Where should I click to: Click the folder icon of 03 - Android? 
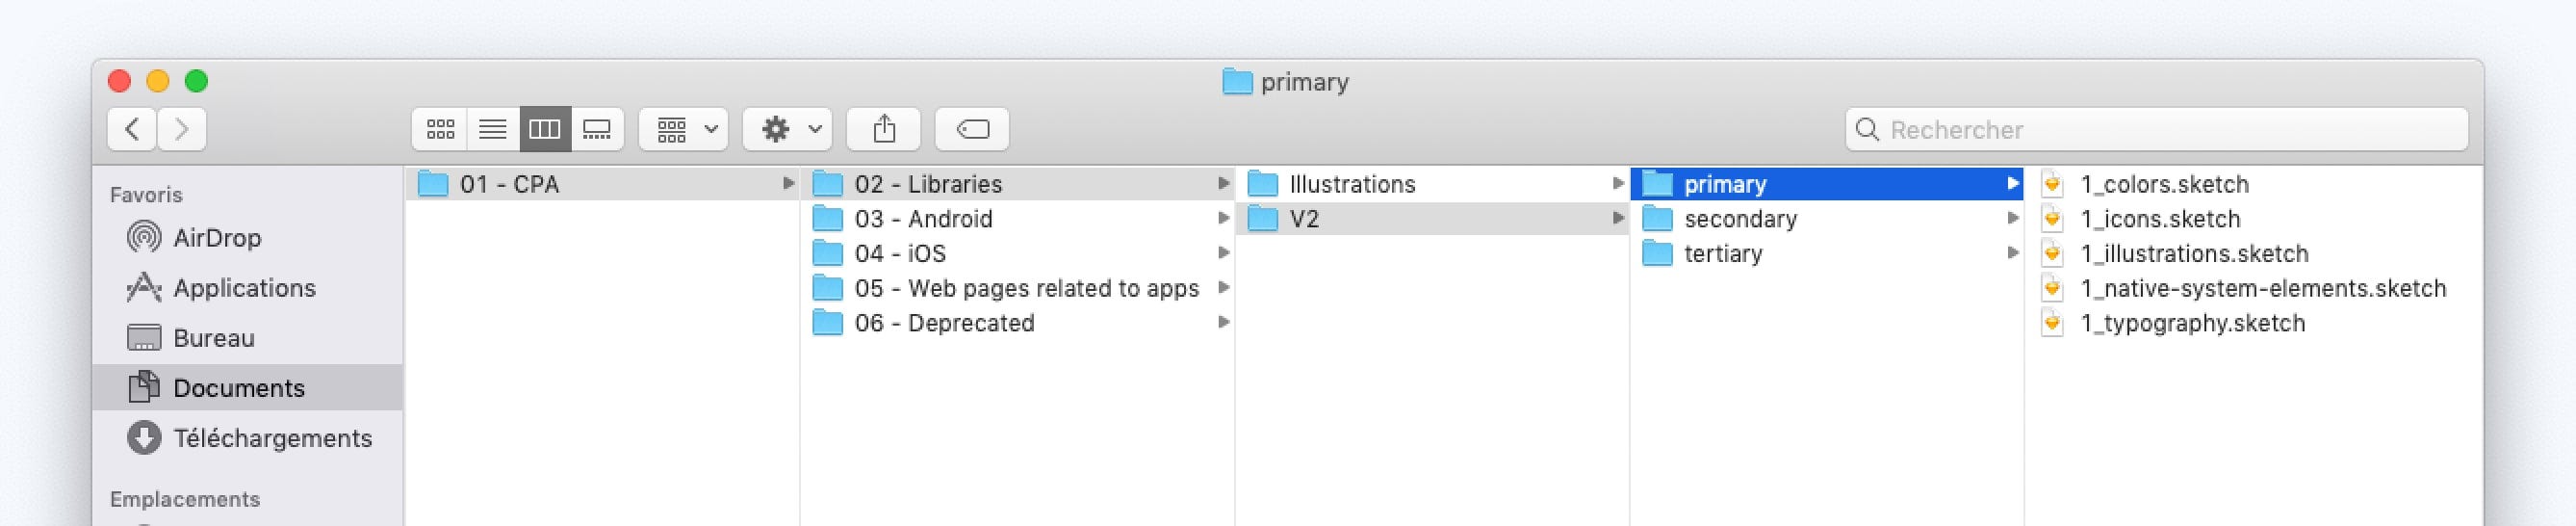[x=827, y=219]
